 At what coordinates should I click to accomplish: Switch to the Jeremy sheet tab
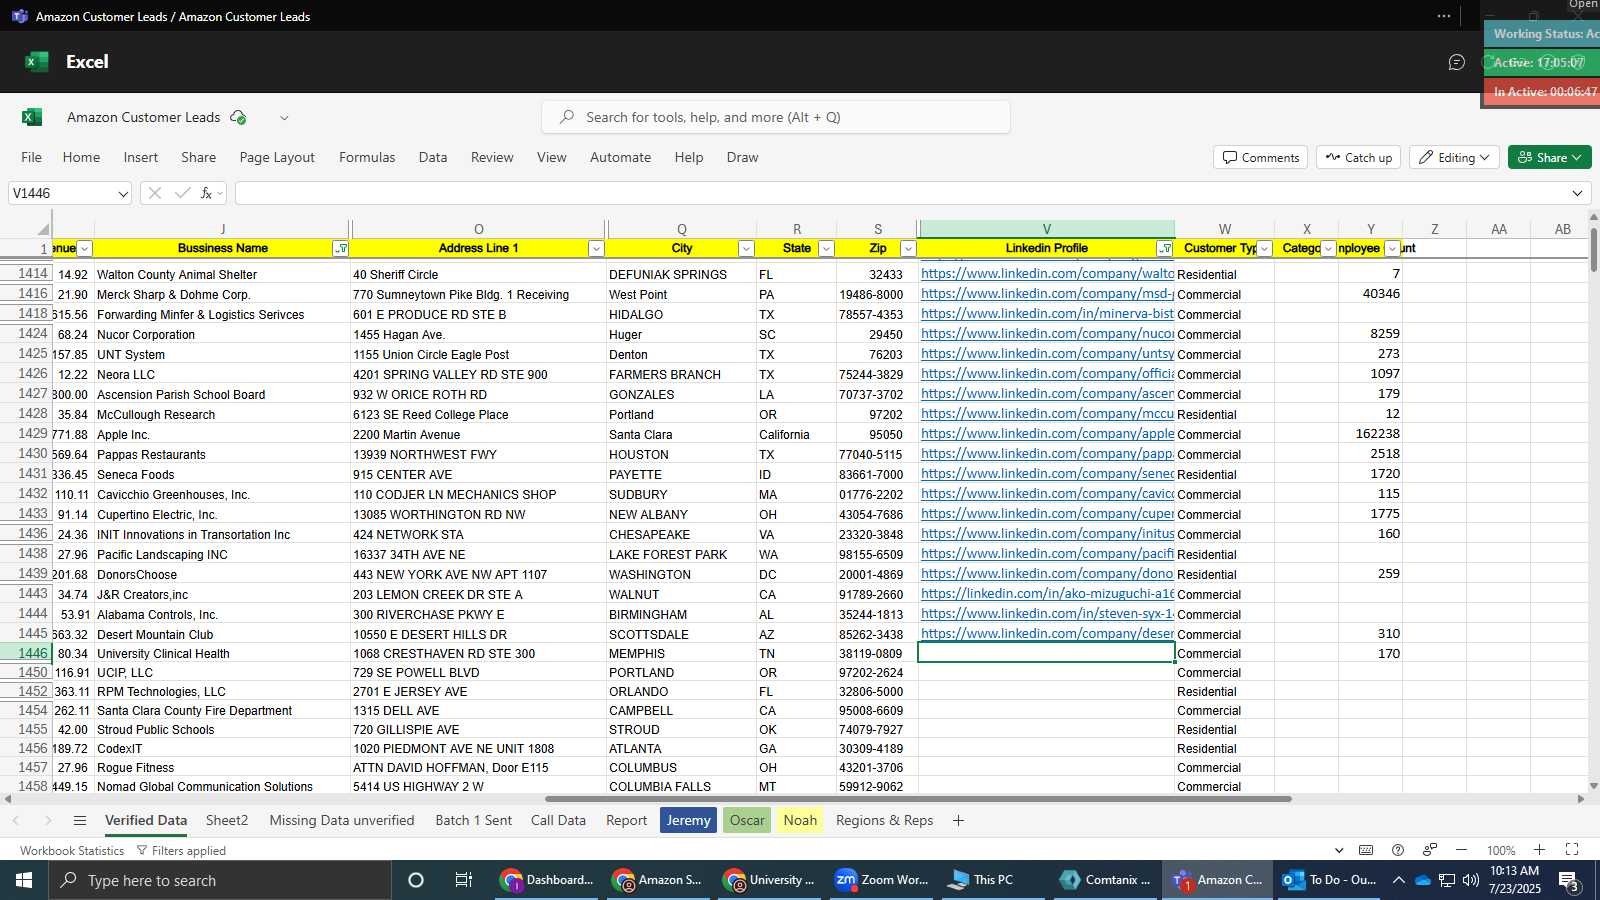688,820
